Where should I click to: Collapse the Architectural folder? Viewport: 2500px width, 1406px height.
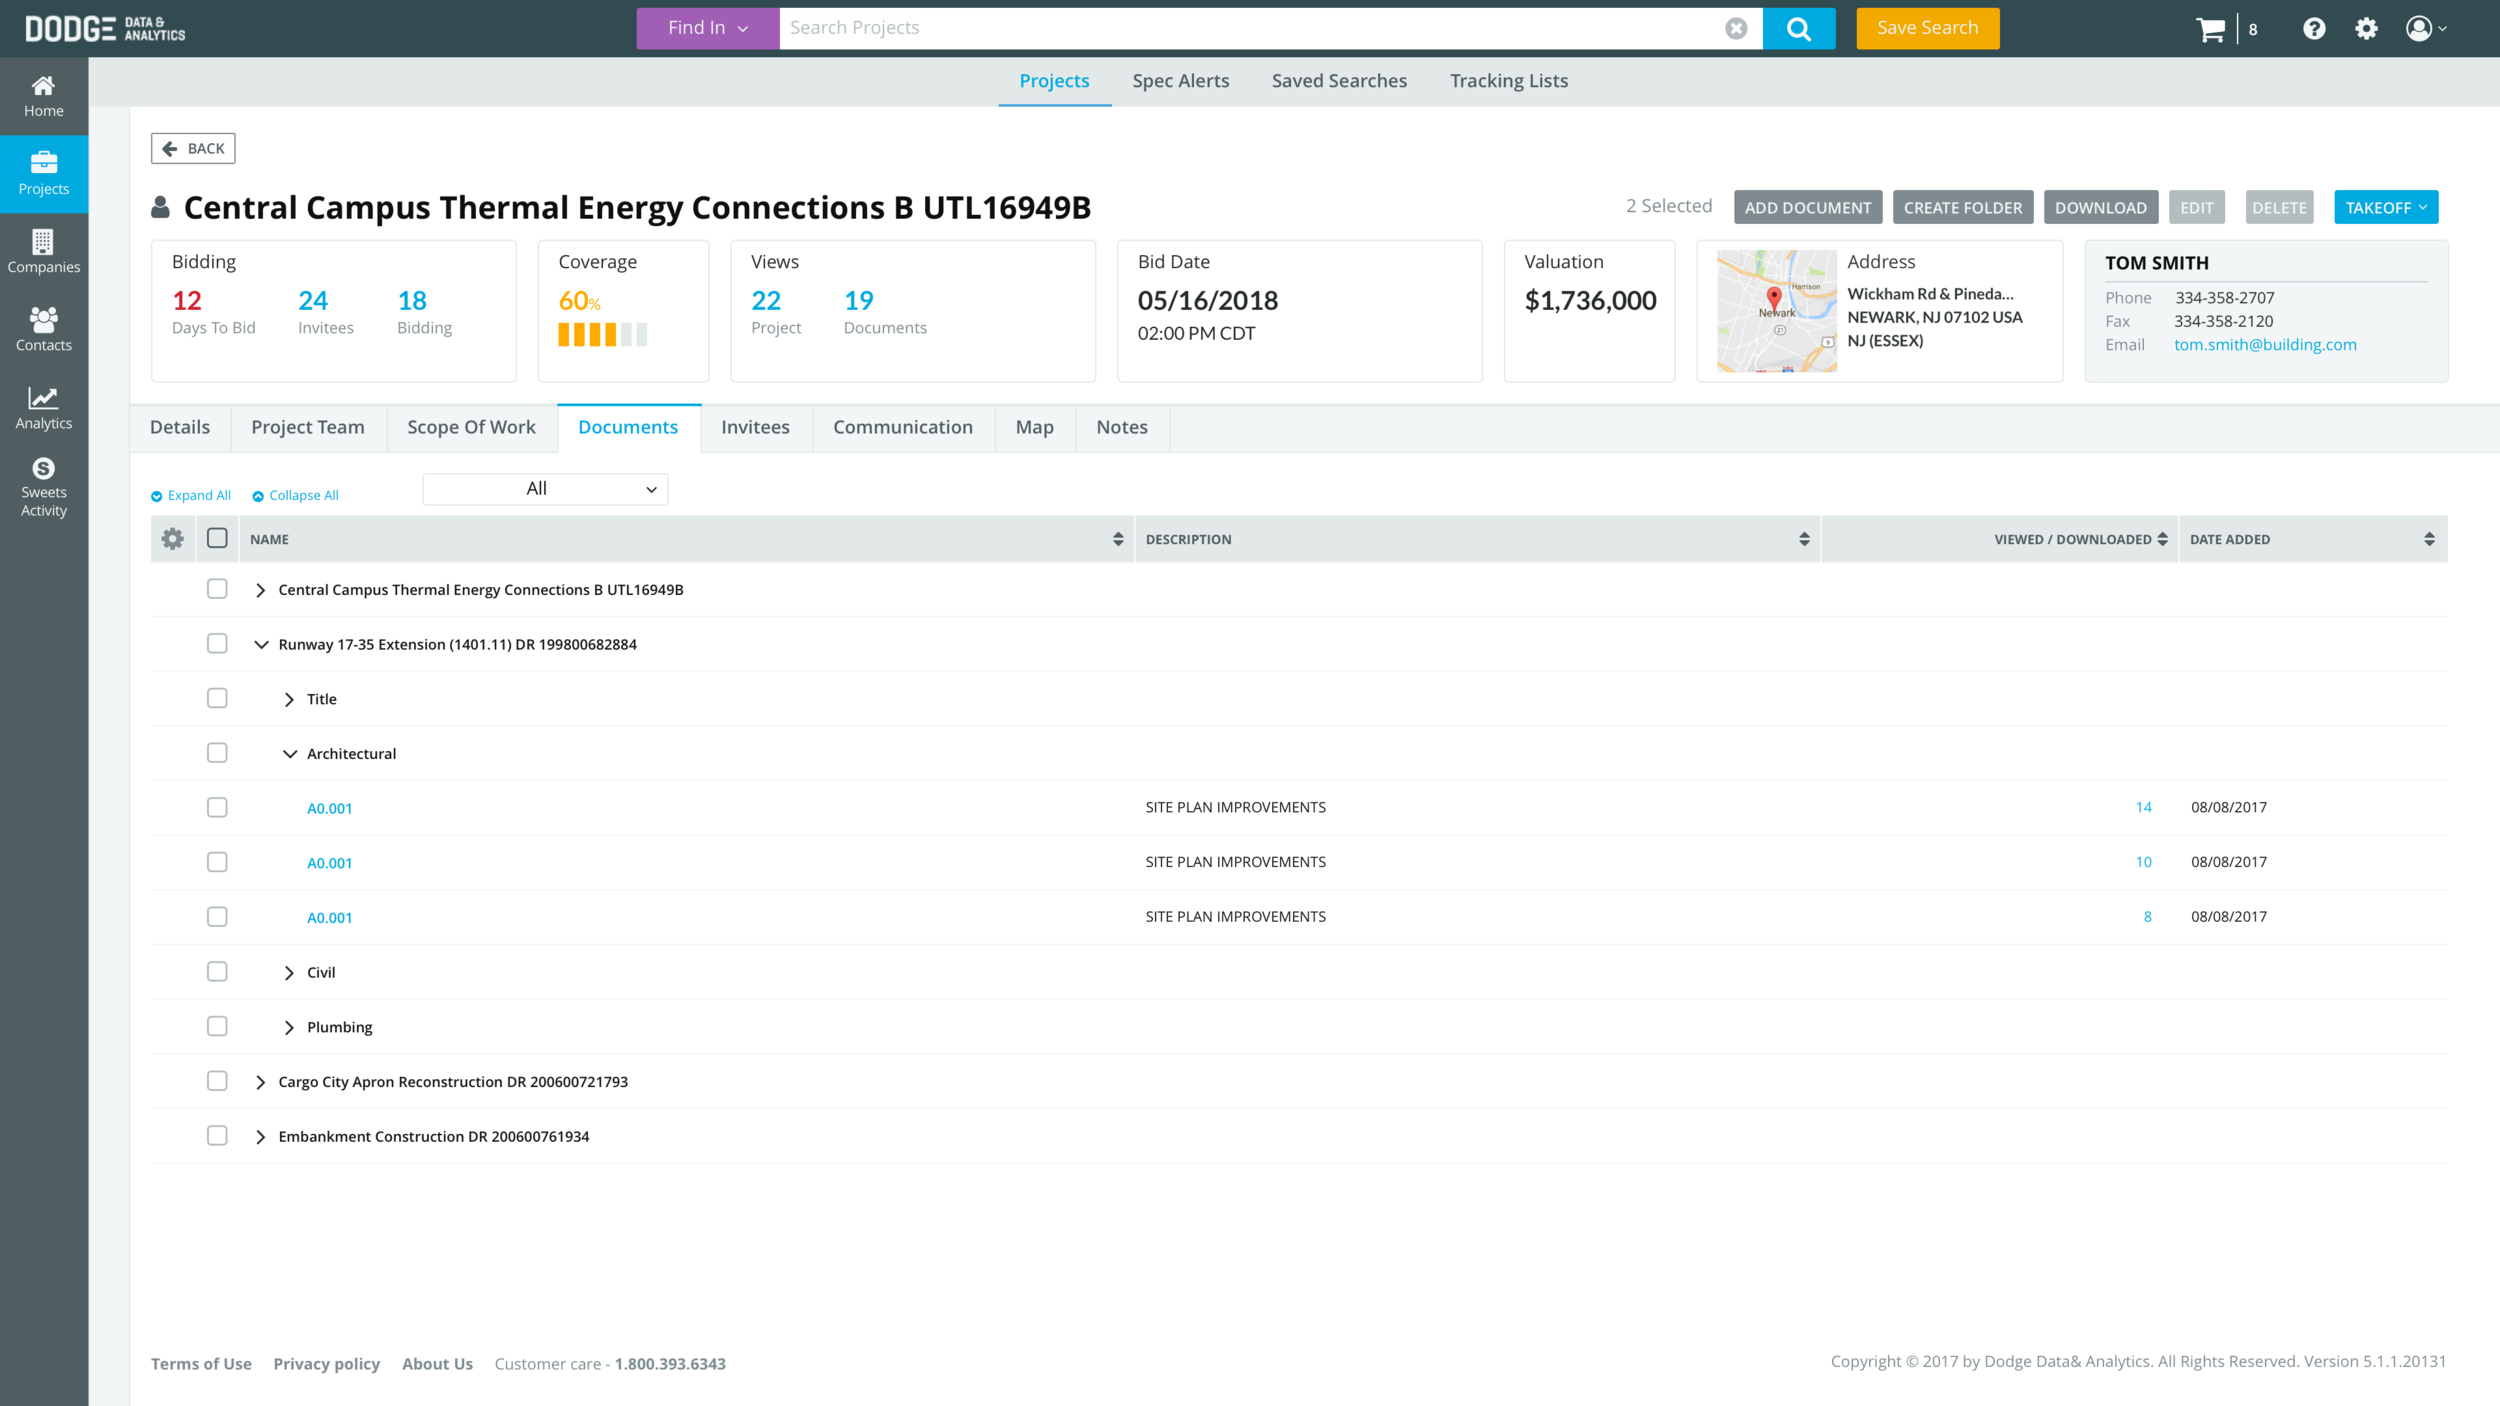tap(290, 754)
